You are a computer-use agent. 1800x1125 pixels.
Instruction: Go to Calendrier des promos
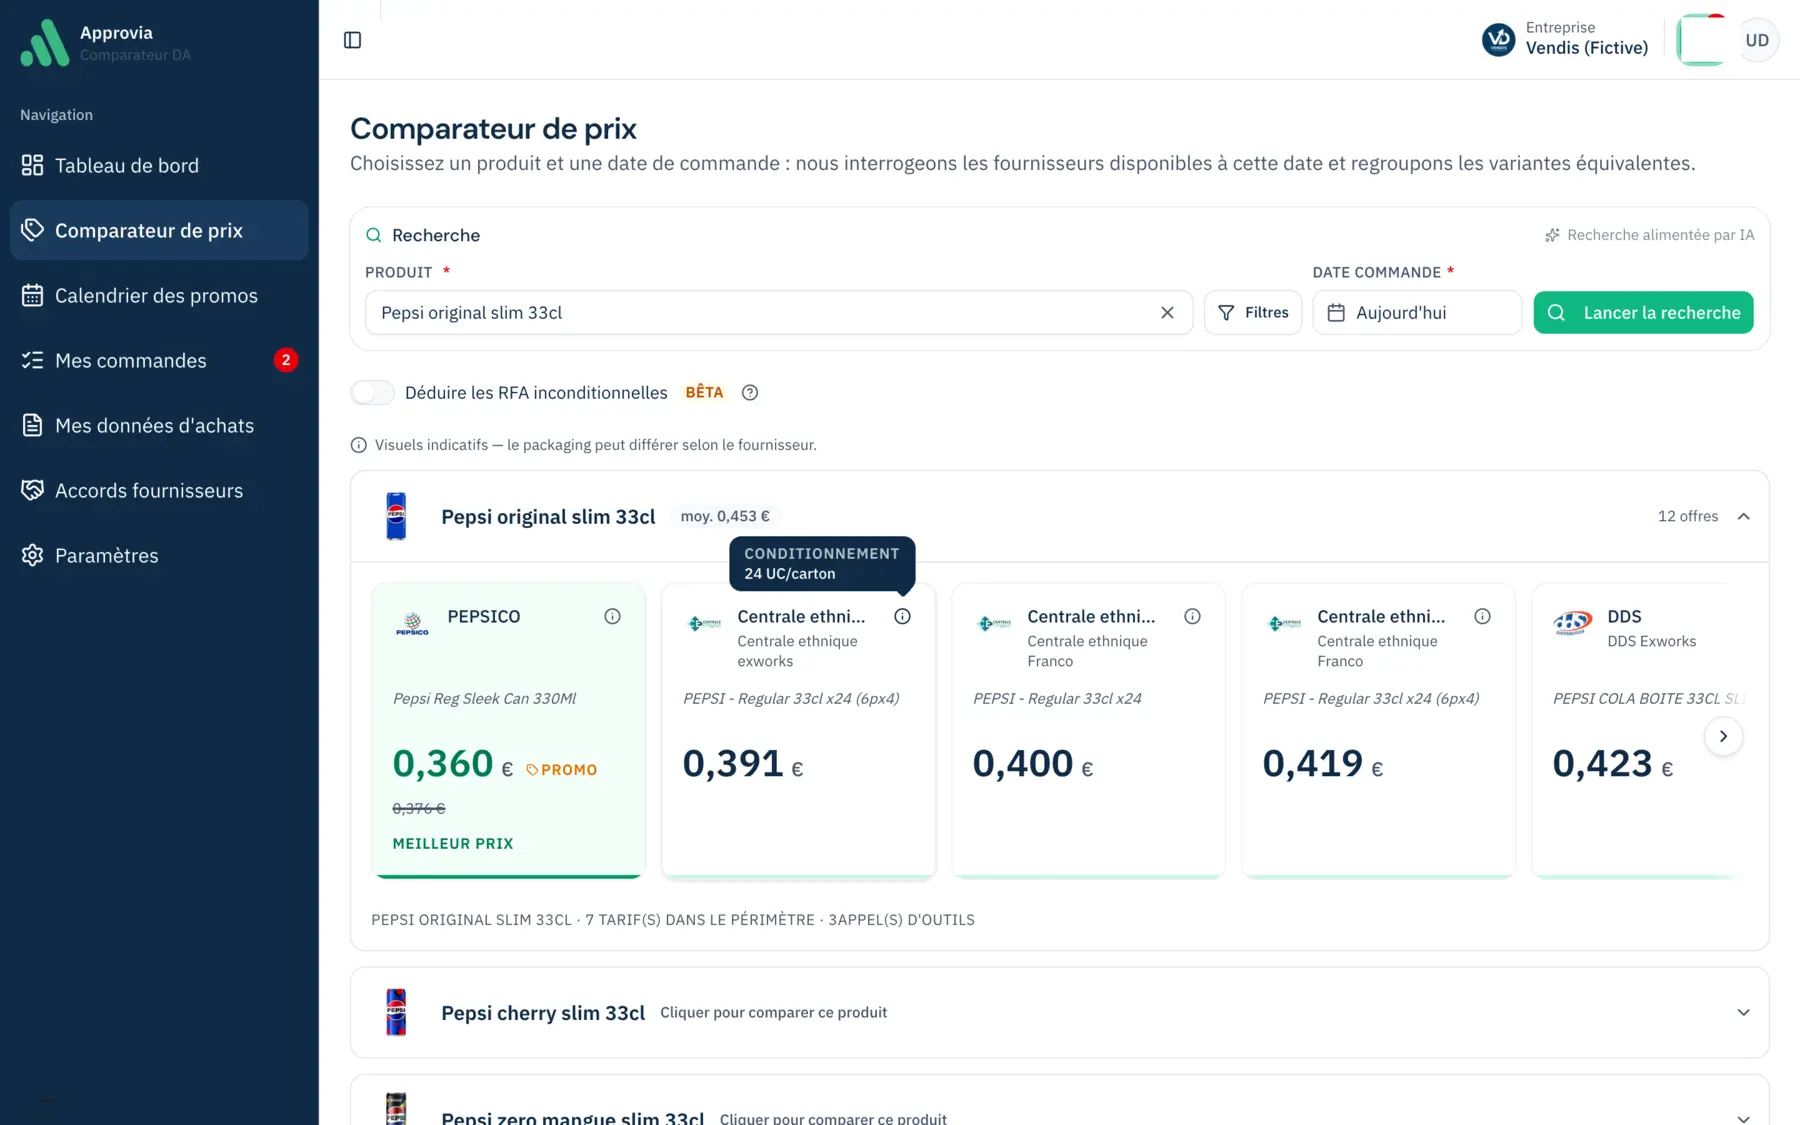[159, 295]
